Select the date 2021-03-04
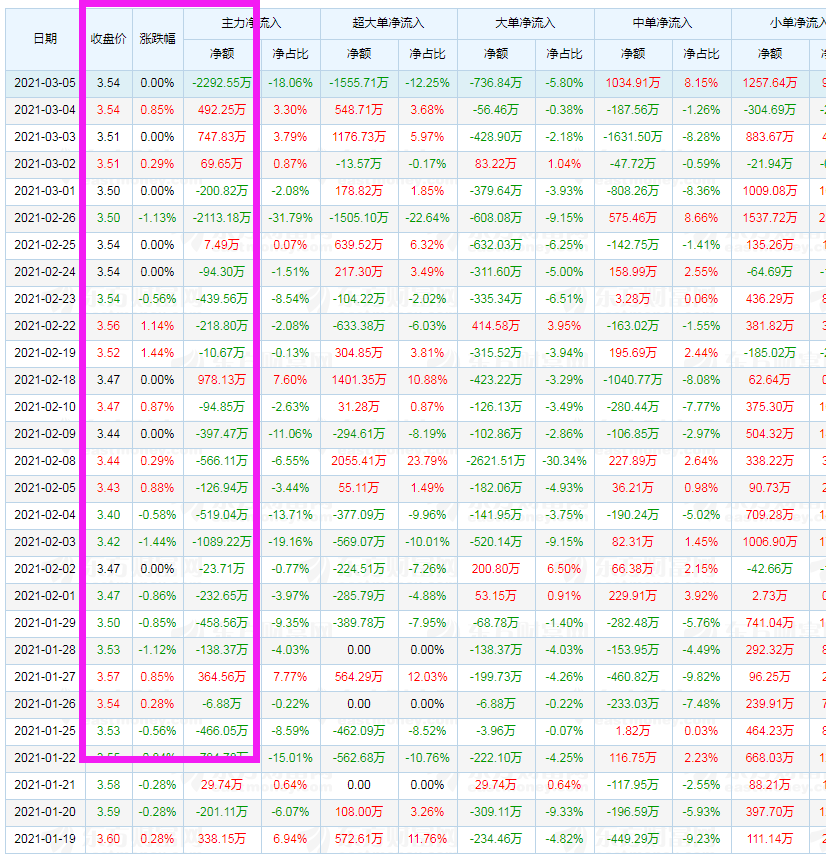826x854 pixels. coord(45,110)
